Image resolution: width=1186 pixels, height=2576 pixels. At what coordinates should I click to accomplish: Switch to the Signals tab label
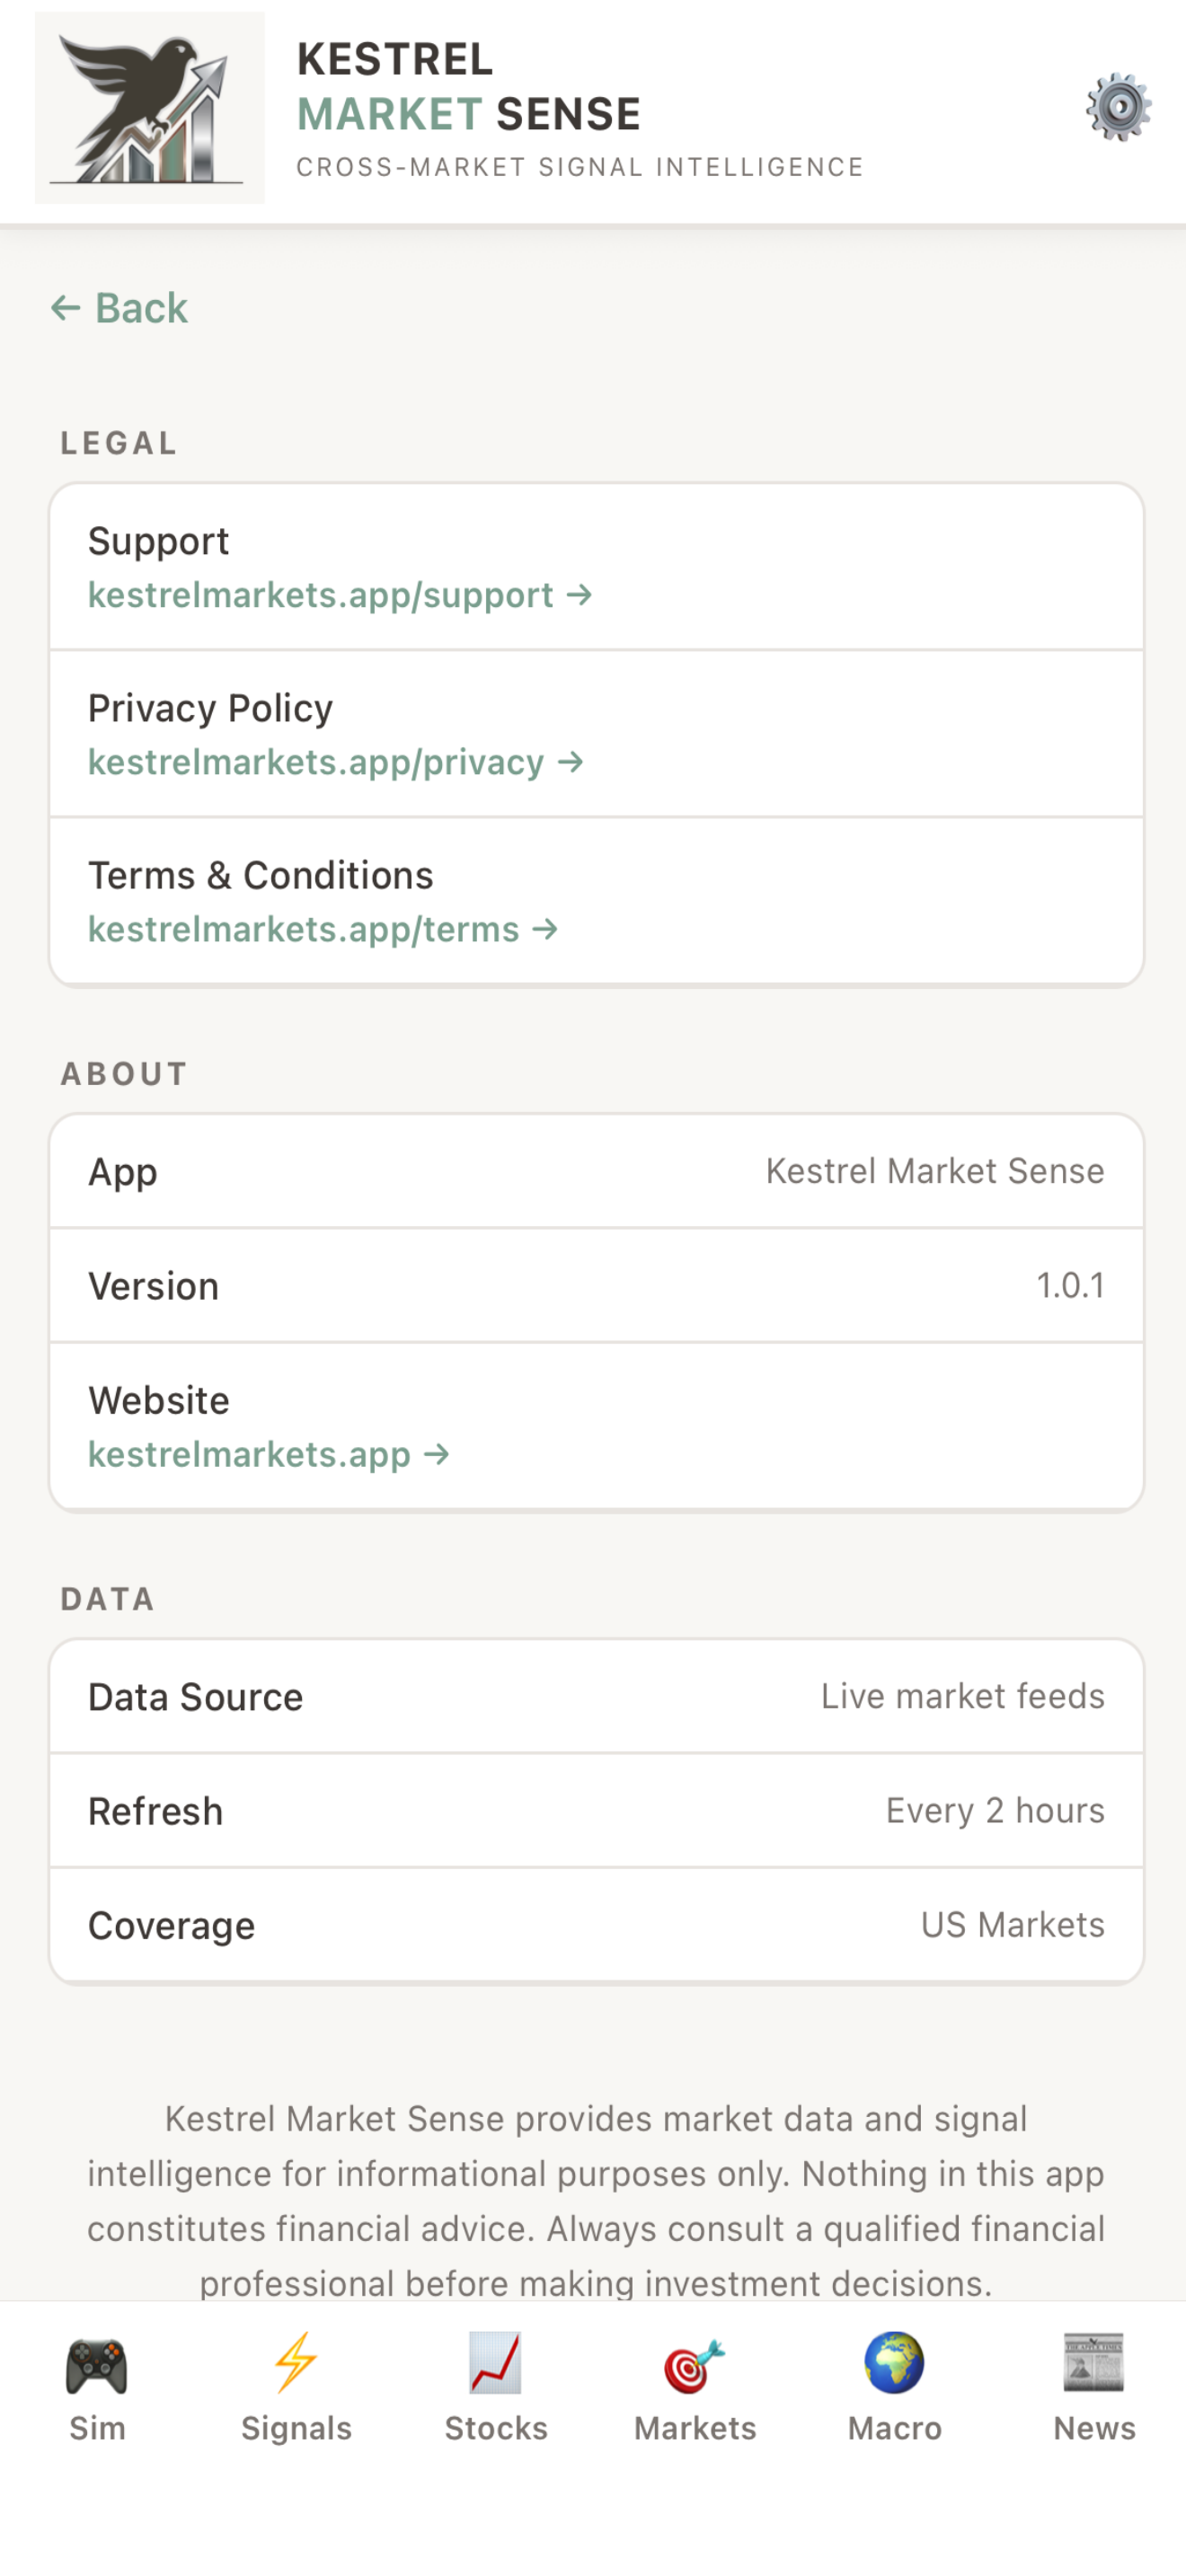click(x=296, y=2428)
